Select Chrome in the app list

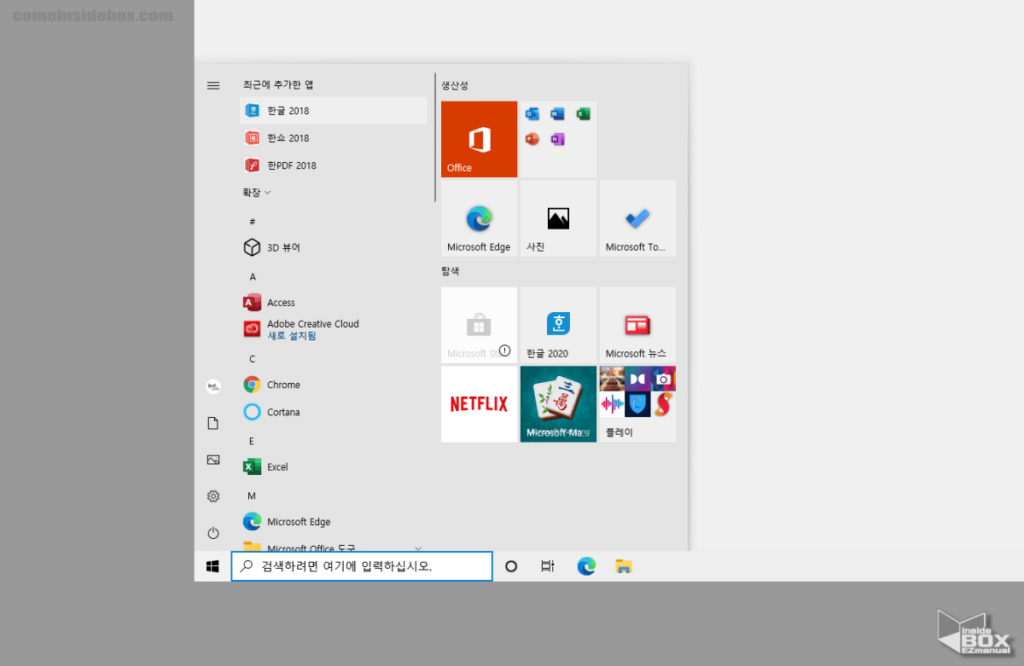click(x=283, y=385)
